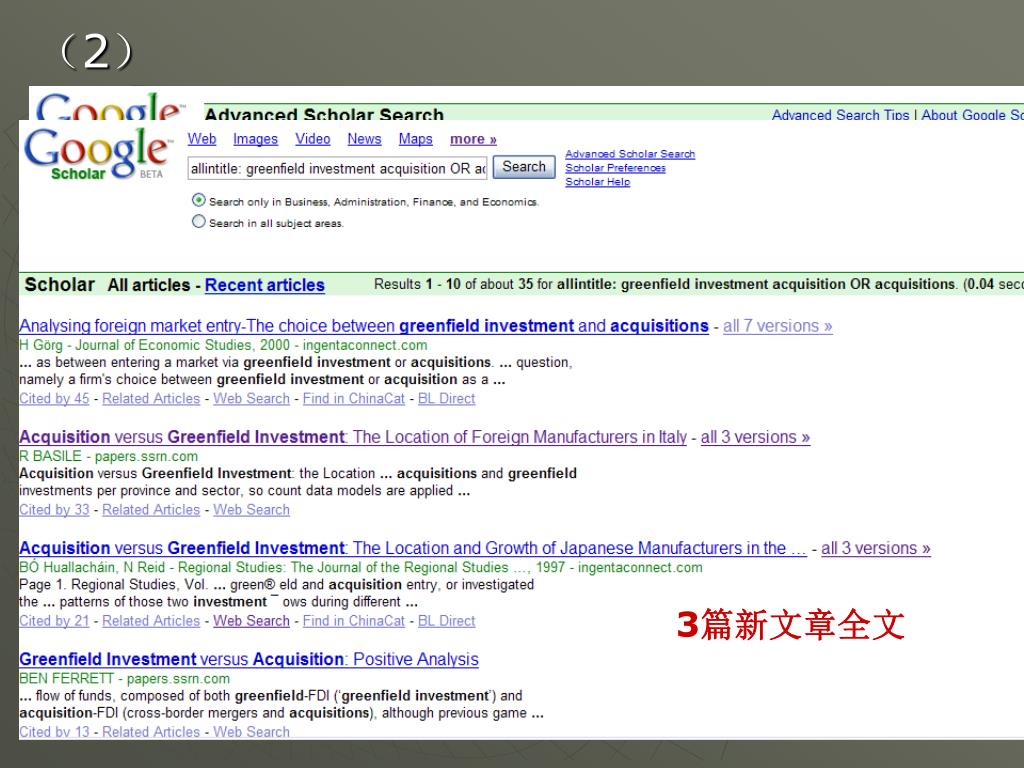
Task: Select 'R BASILE - papers.ssrn.com' text
Action: tap(108, 456)
